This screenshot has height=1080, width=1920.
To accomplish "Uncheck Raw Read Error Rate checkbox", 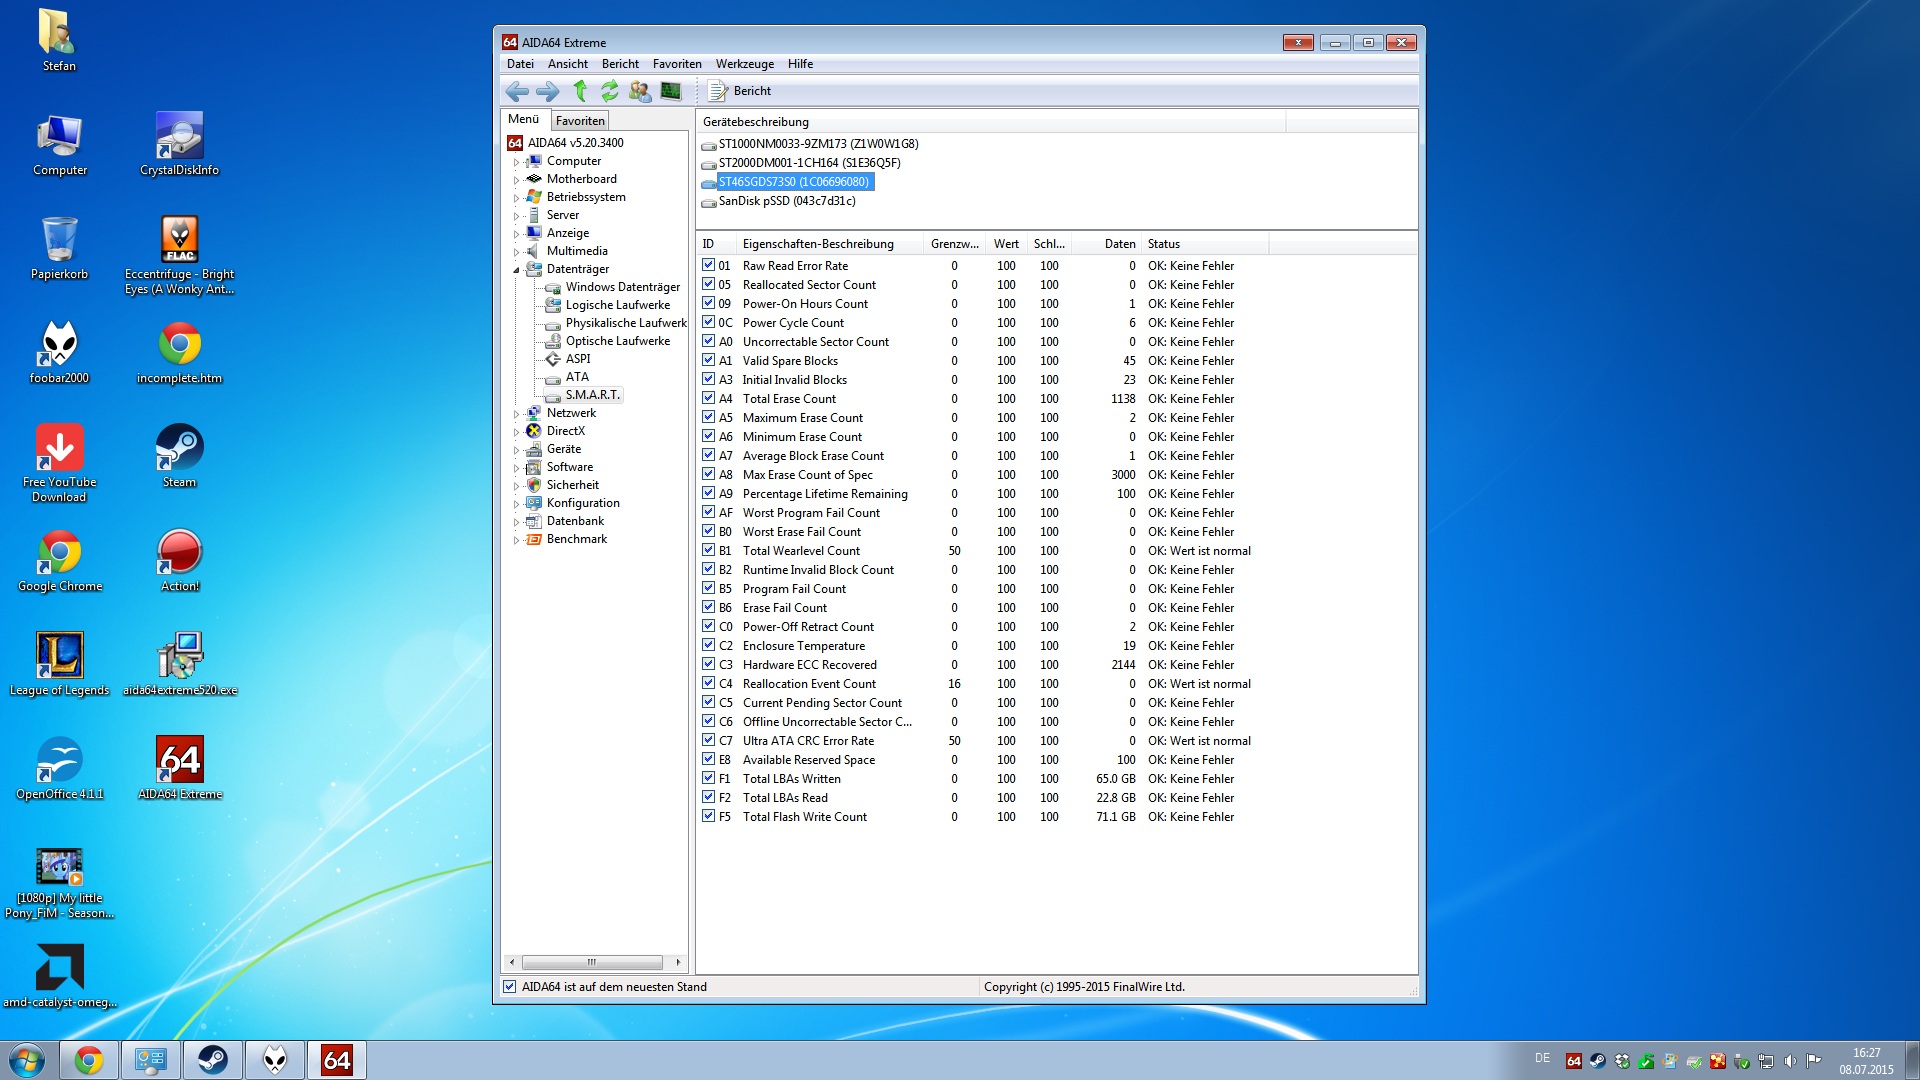I will tap(708, 265).
